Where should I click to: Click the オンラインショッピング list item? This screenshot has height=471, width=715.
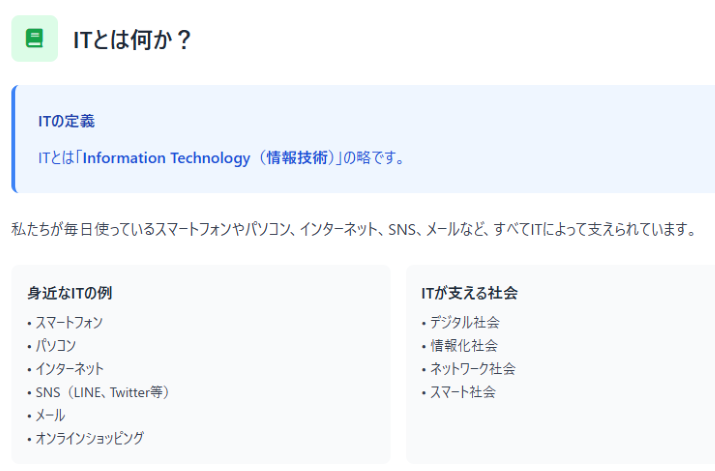(89, 437)
